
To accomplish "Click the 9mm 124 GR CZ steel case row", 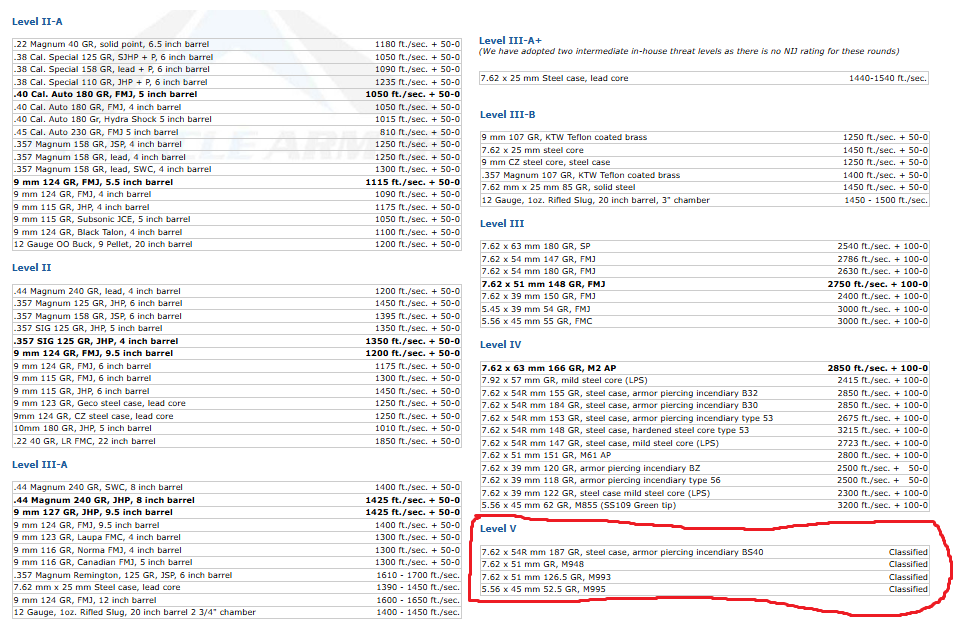I will (x=237, y=416).
